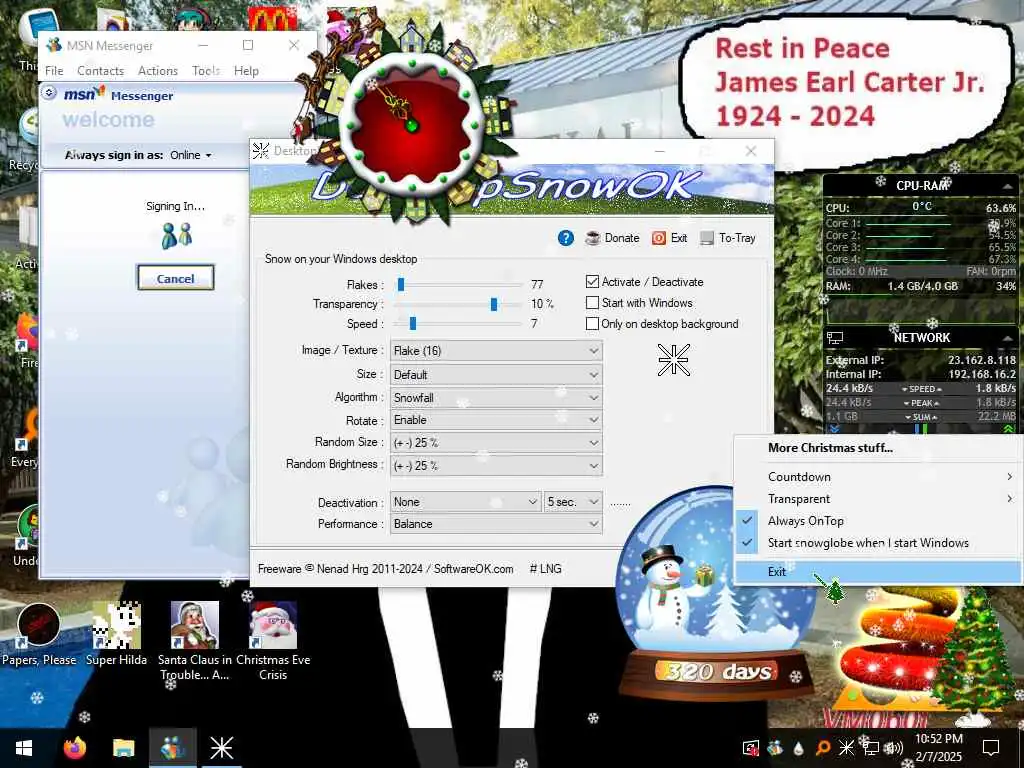This screenshot has width=1024, height=768.
Task: Open the Always sign in as Online dropdown
Action: coord(191,155)
